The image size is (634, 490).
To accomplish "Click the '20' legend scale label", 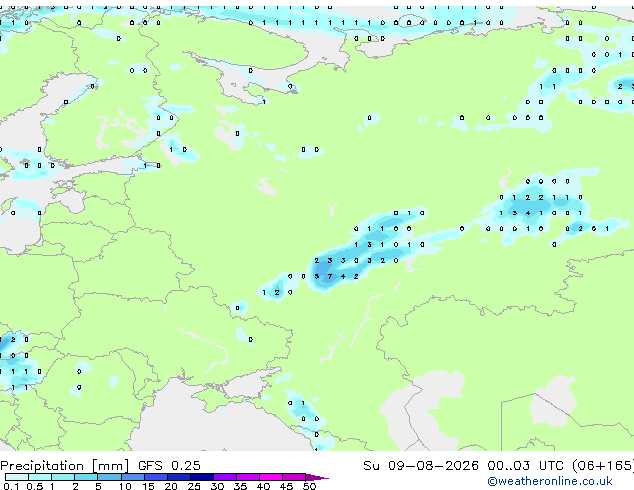I will [x=171, y=486].
